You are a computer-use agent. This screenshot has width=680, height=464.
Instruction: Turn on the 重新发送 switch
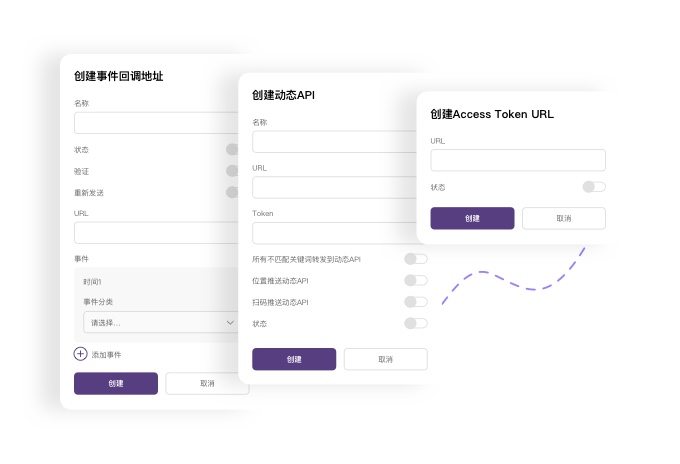pyautogui.click(x=232, y=192)
